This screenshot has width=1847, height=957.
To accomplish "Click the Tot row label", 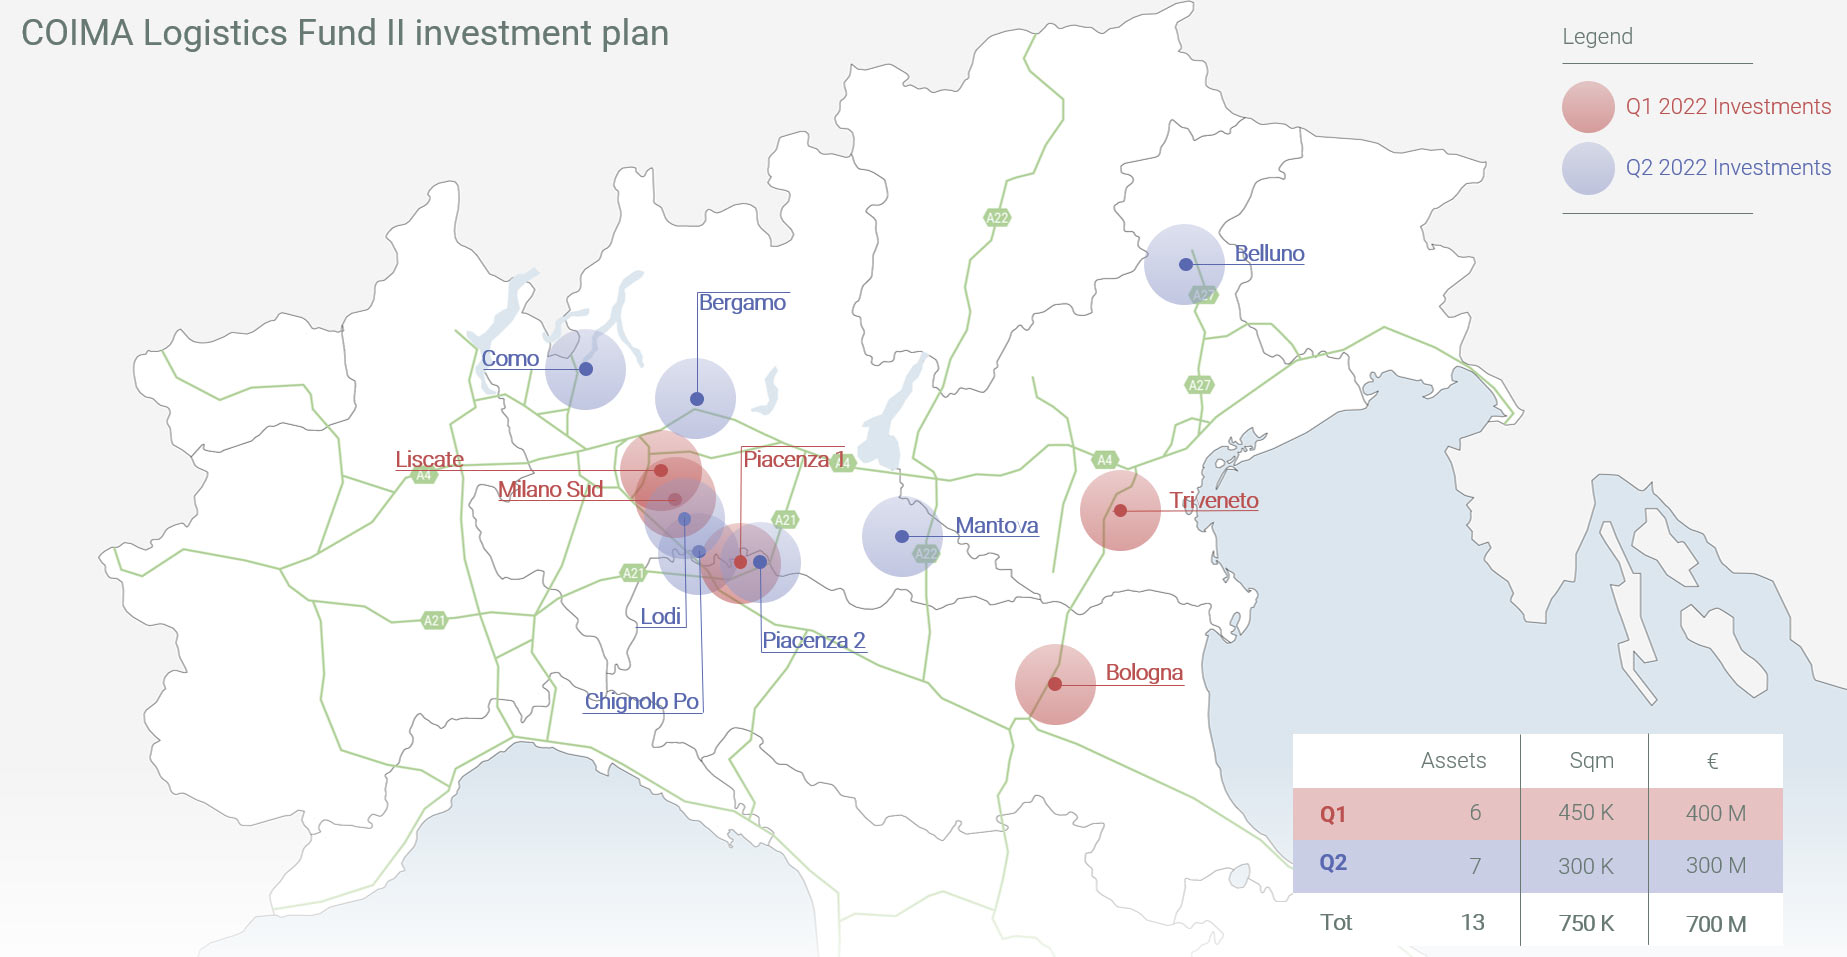I will click(x=1336, y=922).
